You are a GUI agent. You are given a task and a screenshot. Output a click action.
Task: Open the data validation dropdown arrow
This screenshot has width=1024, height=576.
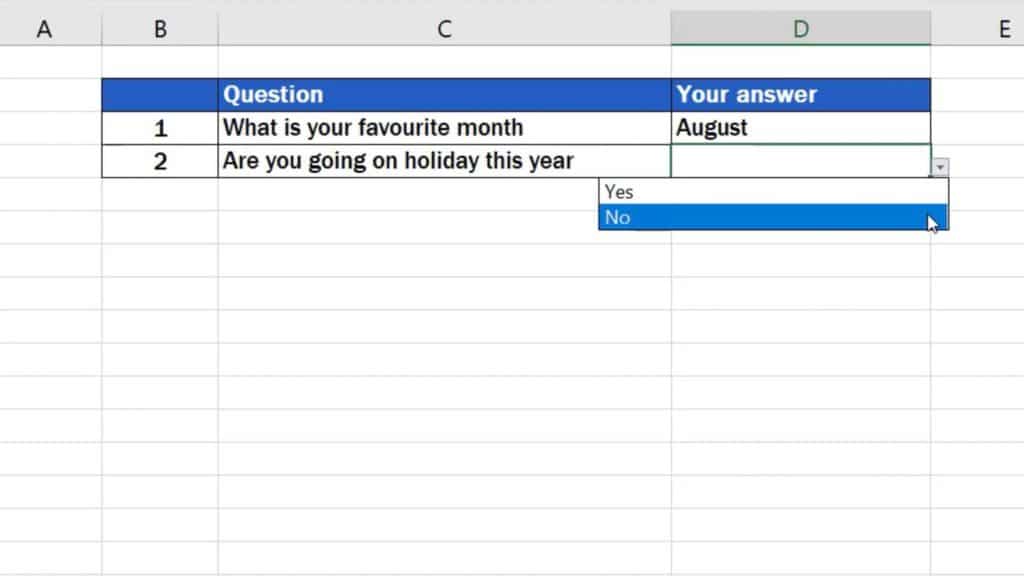pyautogui.click(x=941, y=165)
